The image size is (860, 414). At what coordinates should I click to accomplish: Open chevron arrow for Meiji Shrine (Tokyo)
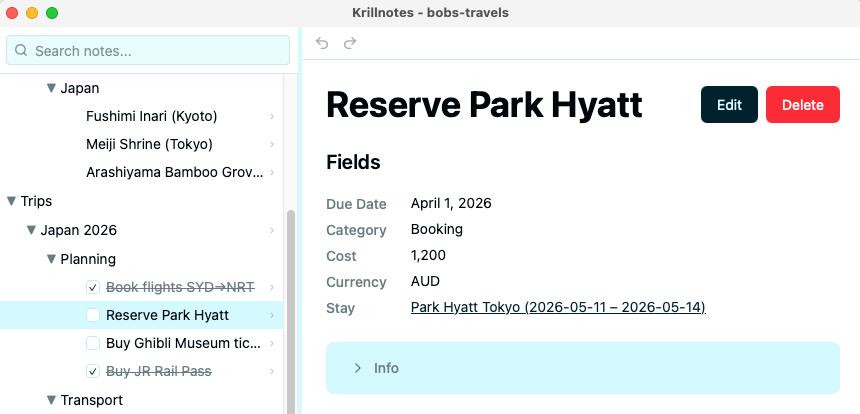272,144
